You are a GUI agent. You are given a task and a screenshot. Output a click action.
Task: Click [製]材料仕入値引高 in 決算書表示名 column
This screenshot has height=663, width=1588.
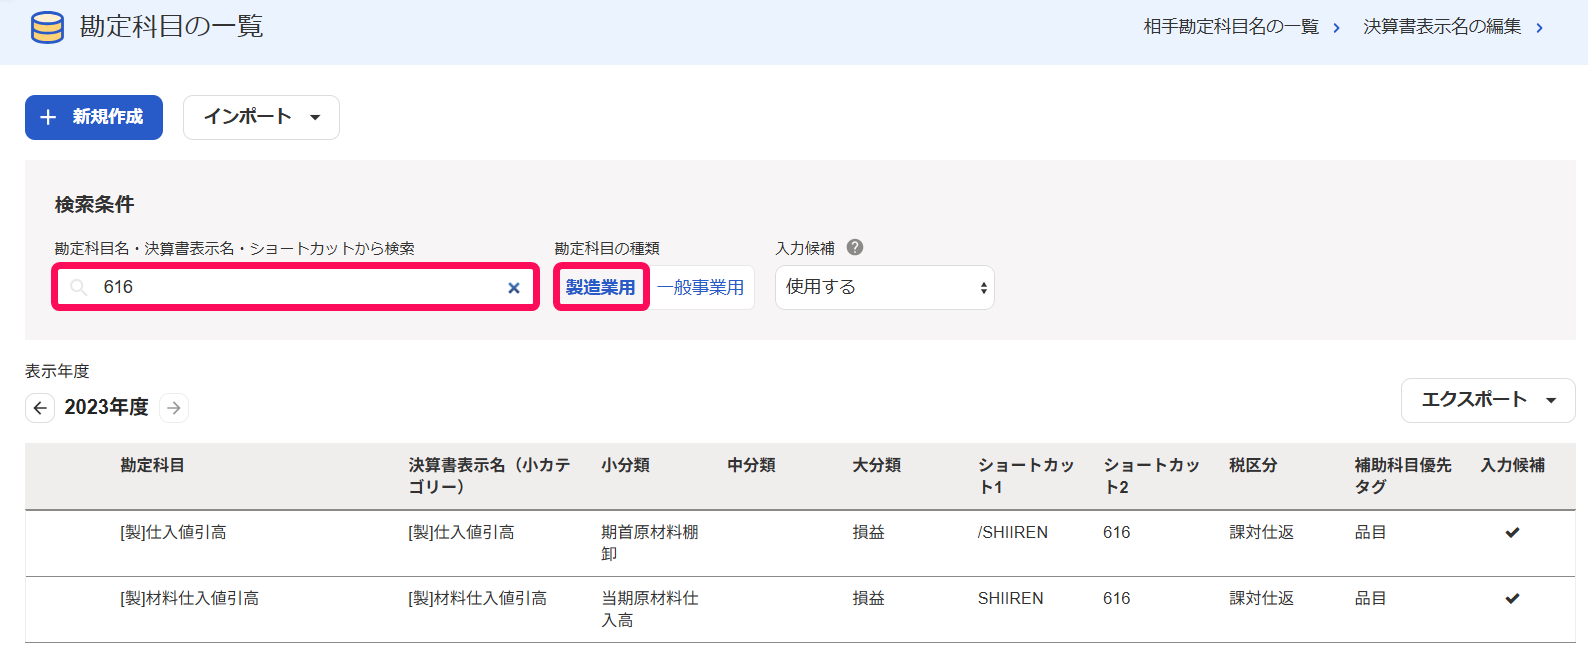[x=478, y=599]
